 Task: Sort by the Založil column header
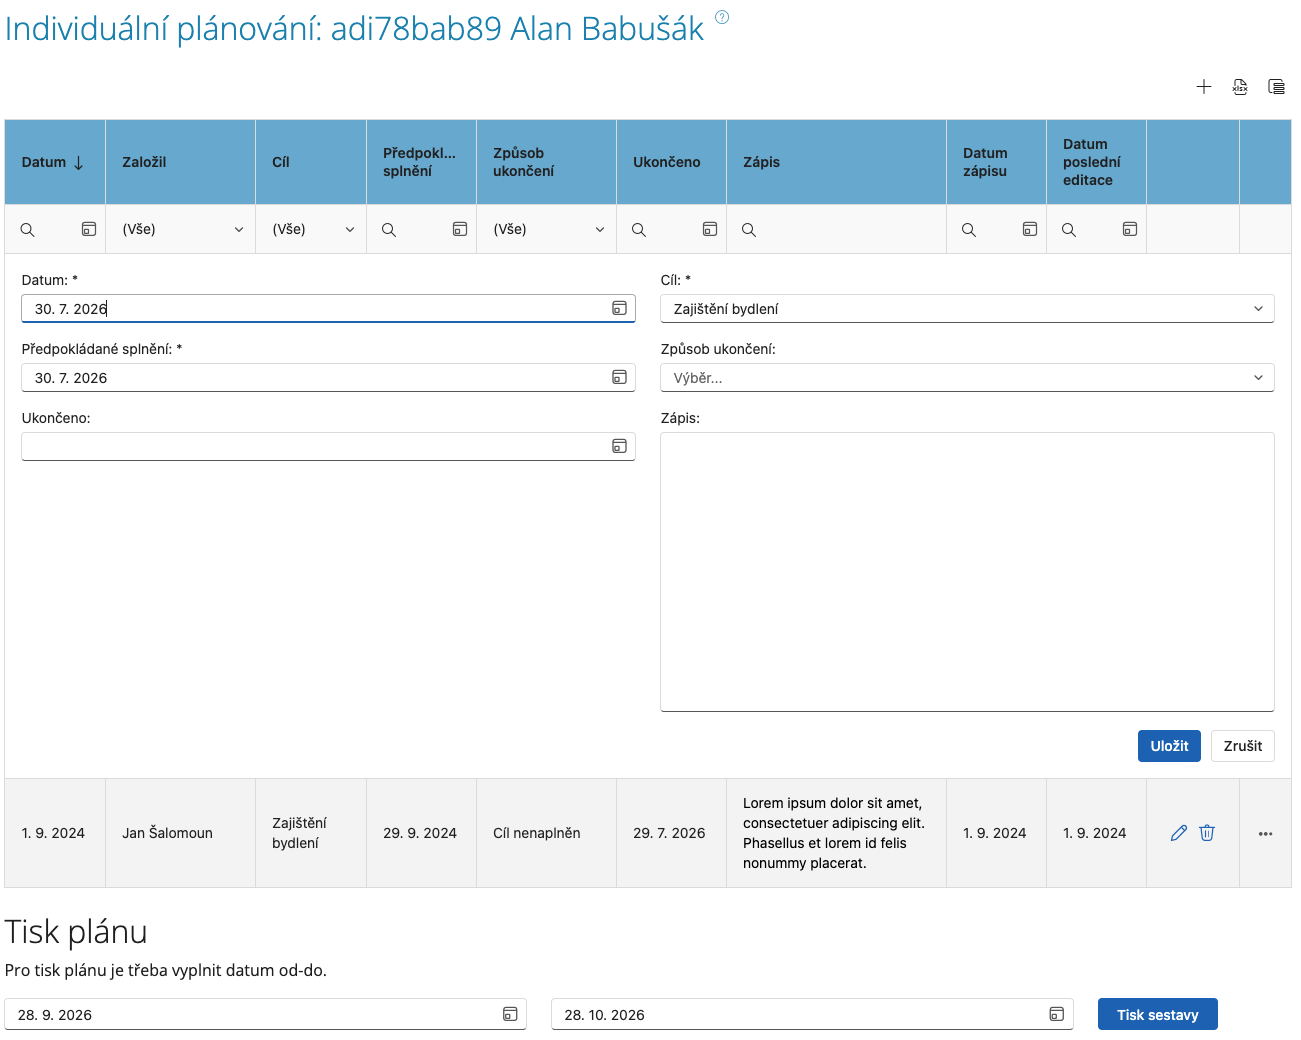click(181, 162)
